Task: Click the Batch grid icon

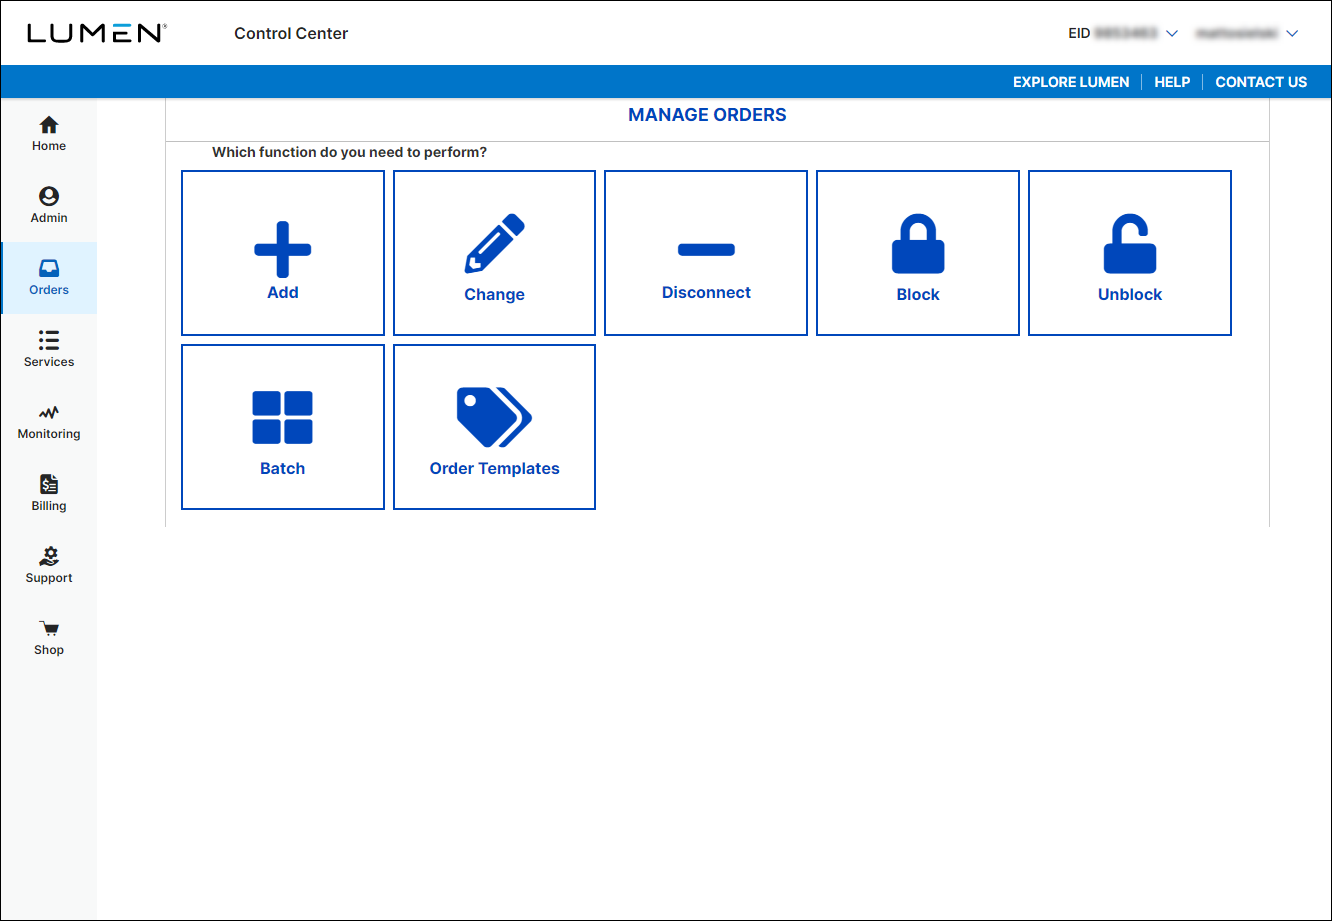Action: pos(283,417)
